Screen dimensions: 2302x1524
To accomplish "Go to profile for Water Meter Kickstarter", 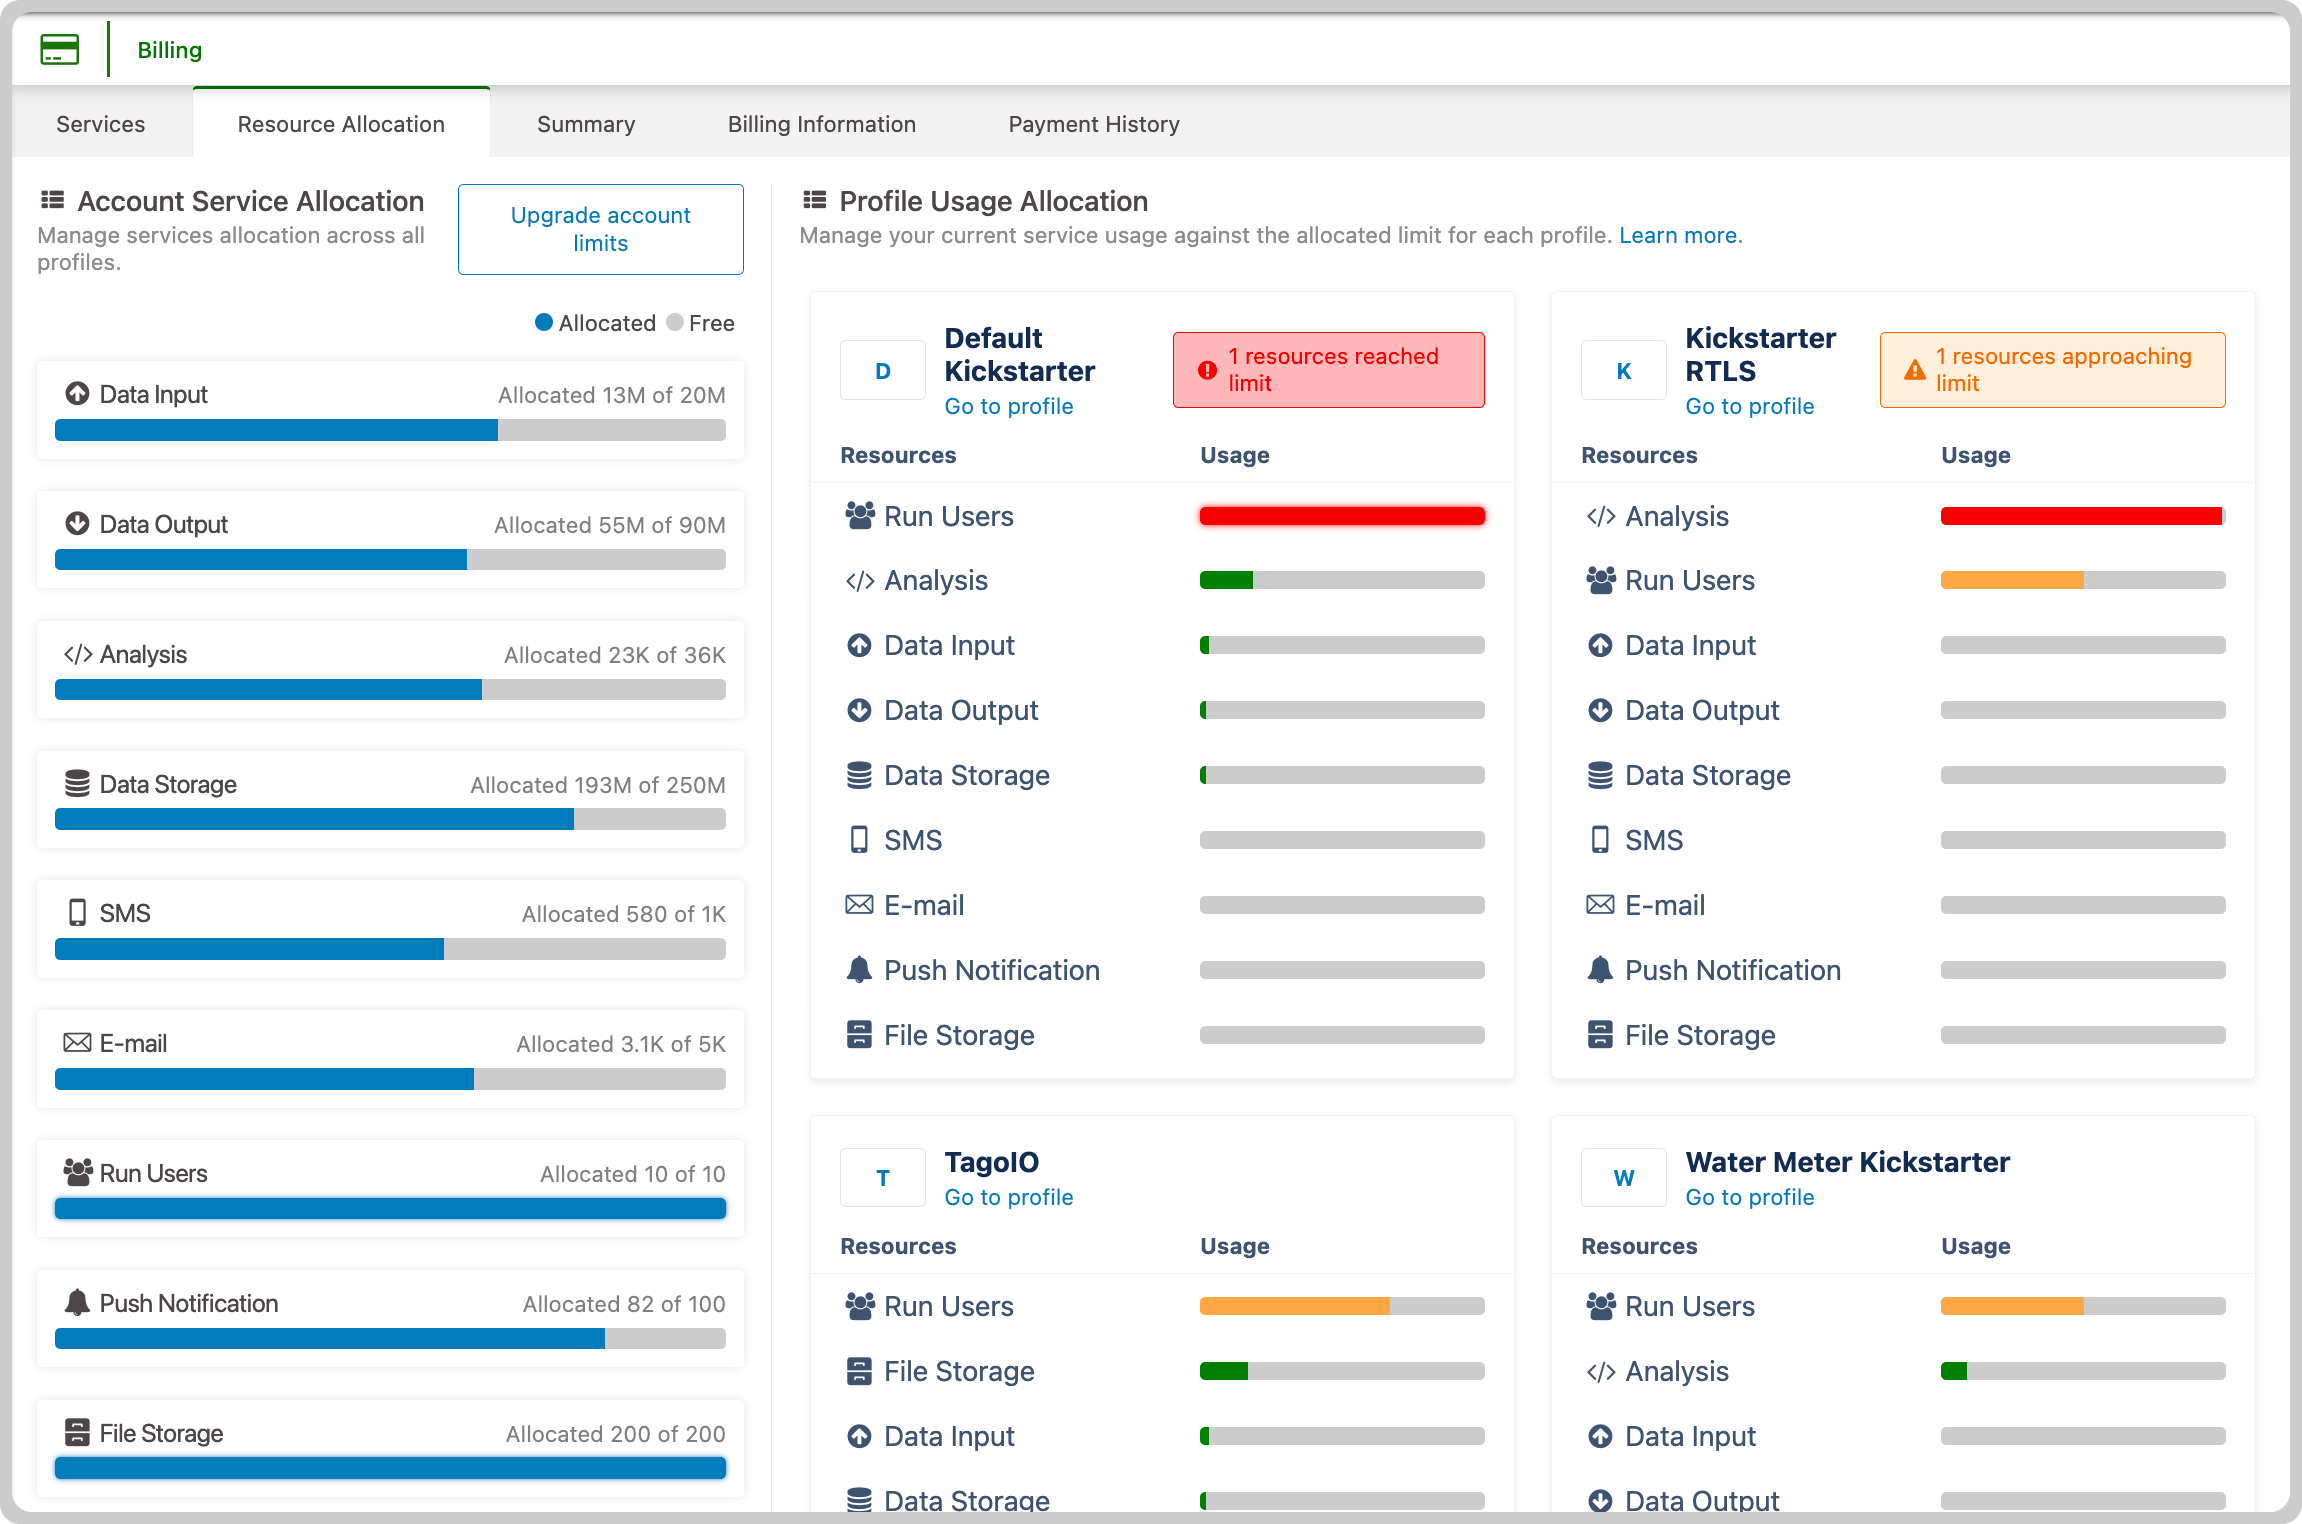I will click(1750, 1197).
